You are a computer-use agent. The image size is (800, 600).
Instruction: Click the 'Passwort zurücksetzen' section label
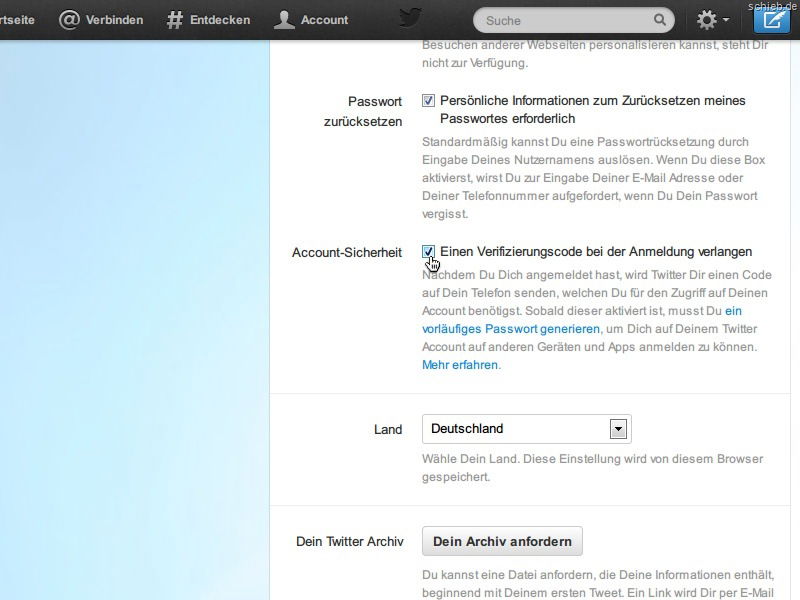[363, 111]
